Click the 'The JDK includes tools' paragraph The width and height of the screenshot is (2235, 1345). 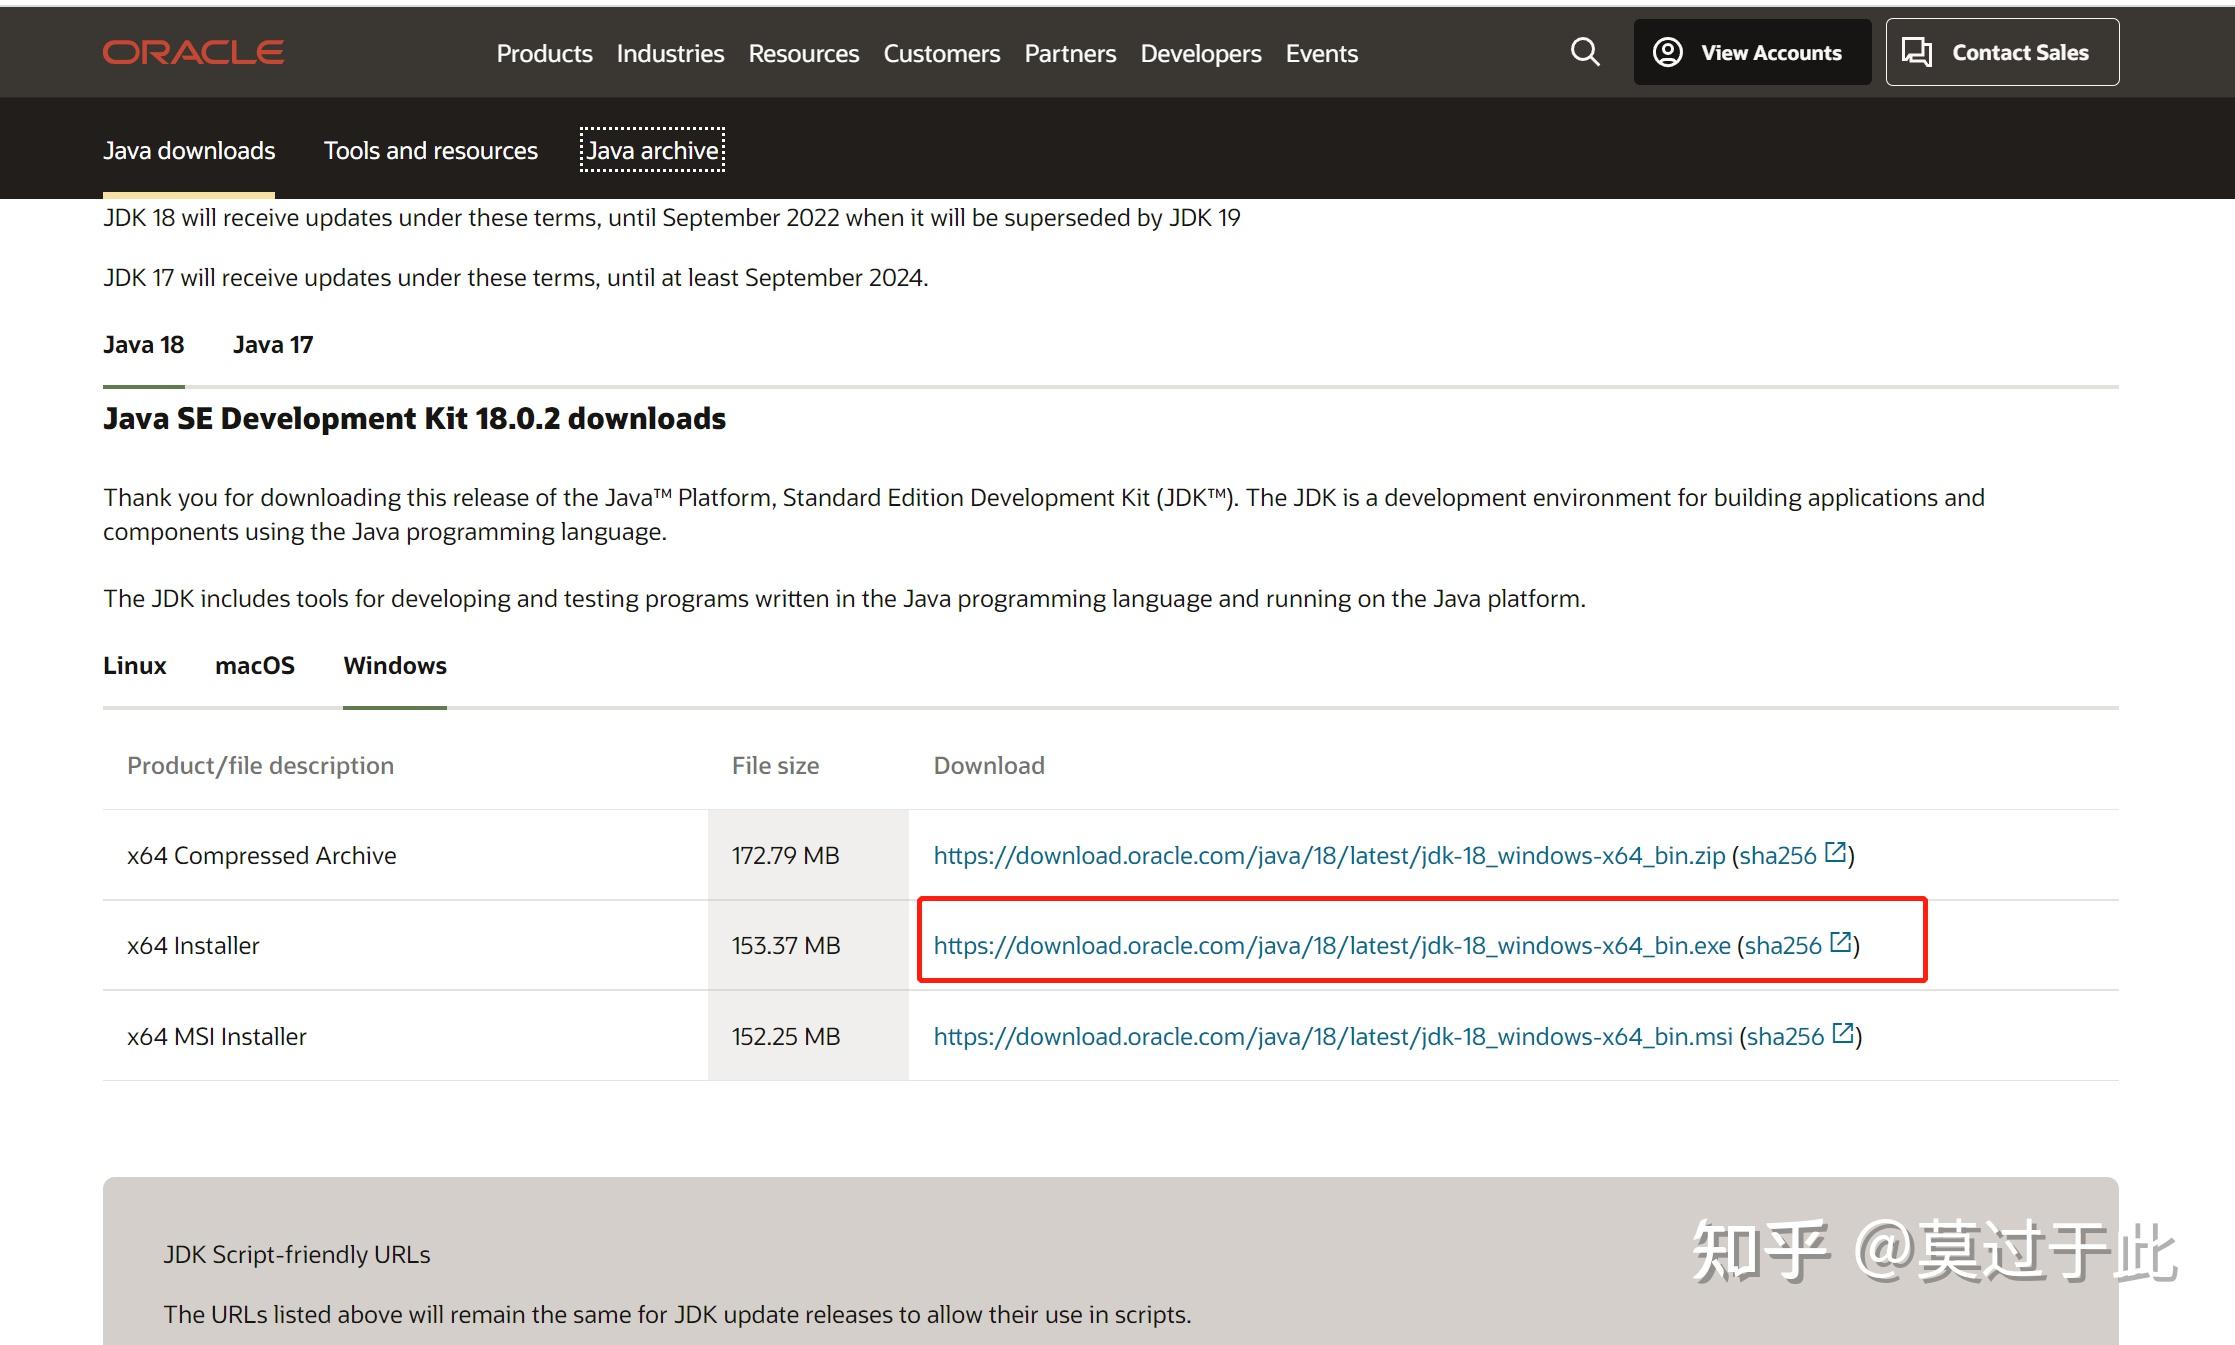pos(845,599)
